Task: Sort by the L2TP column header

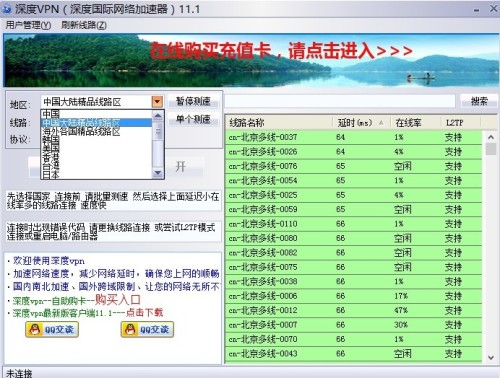Action: tap(461, 123)
